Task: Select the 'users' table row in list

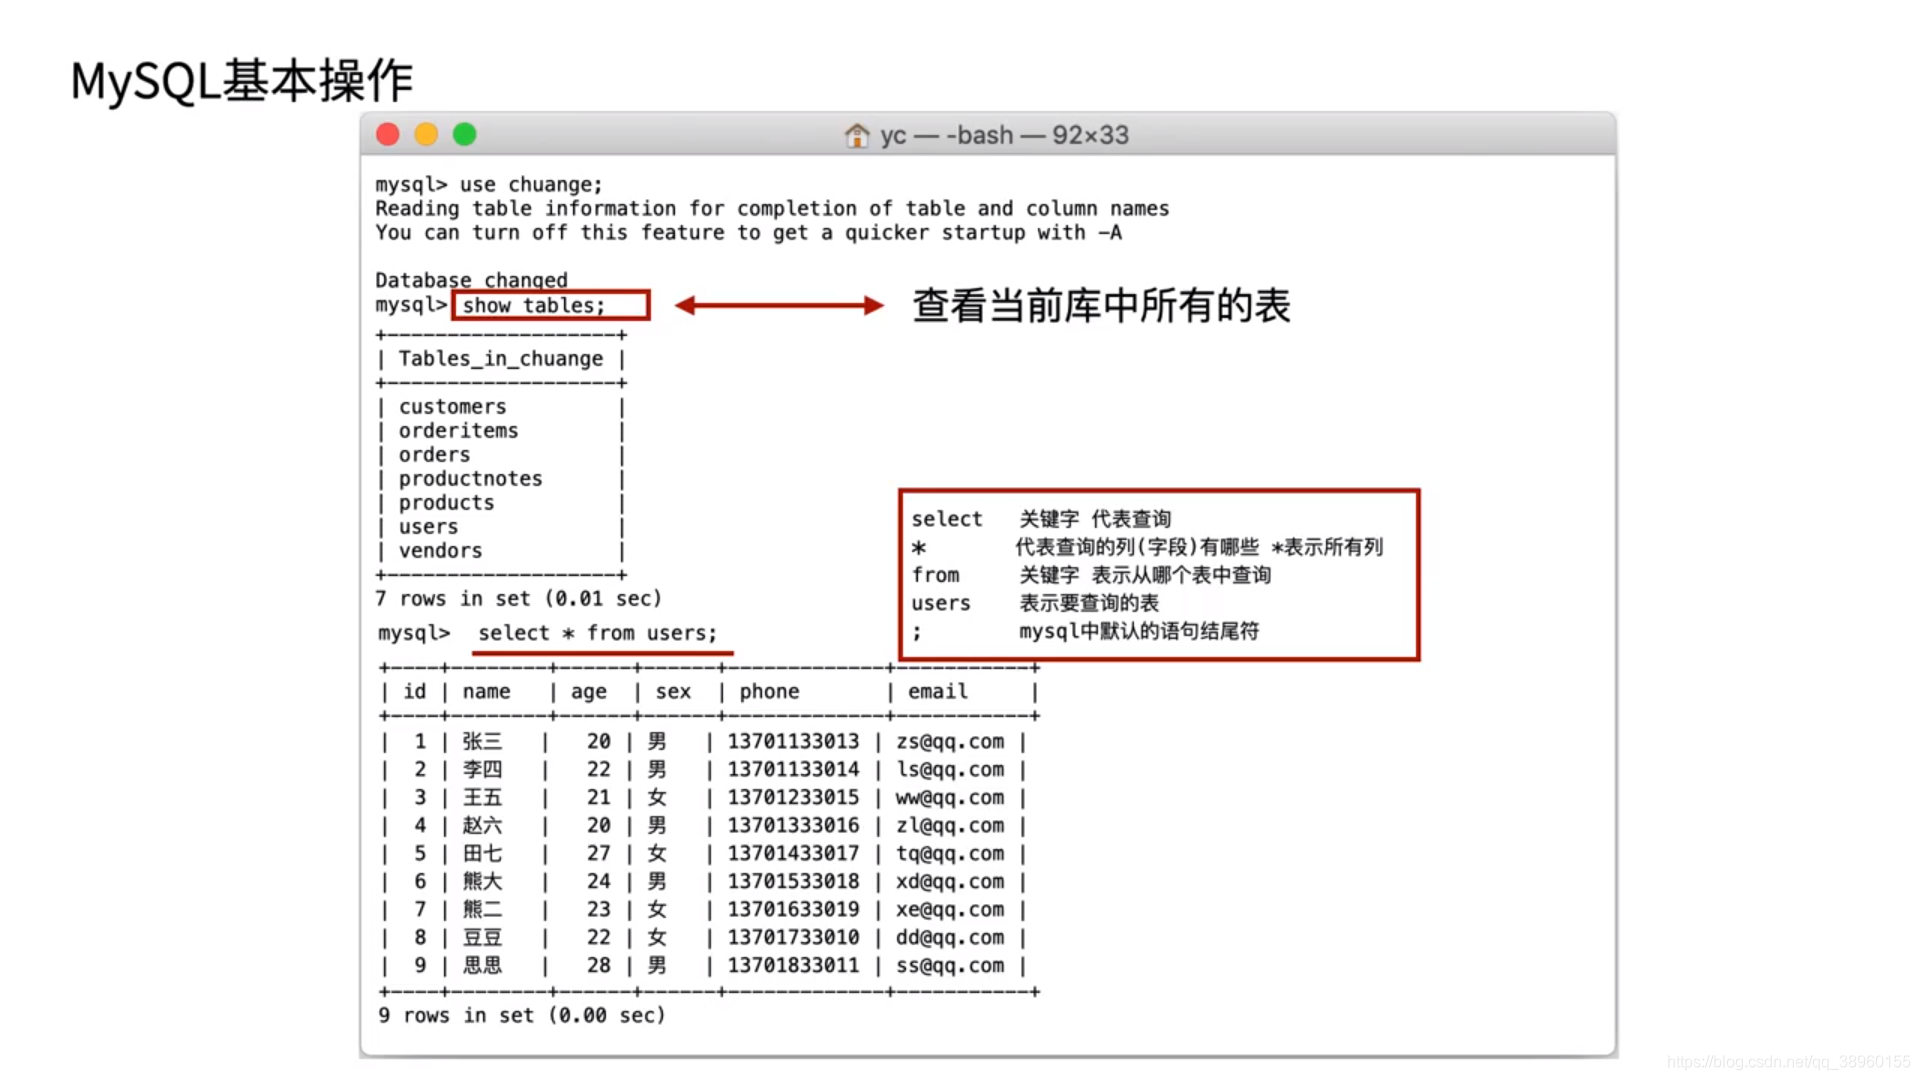Action: pos(429,527)
